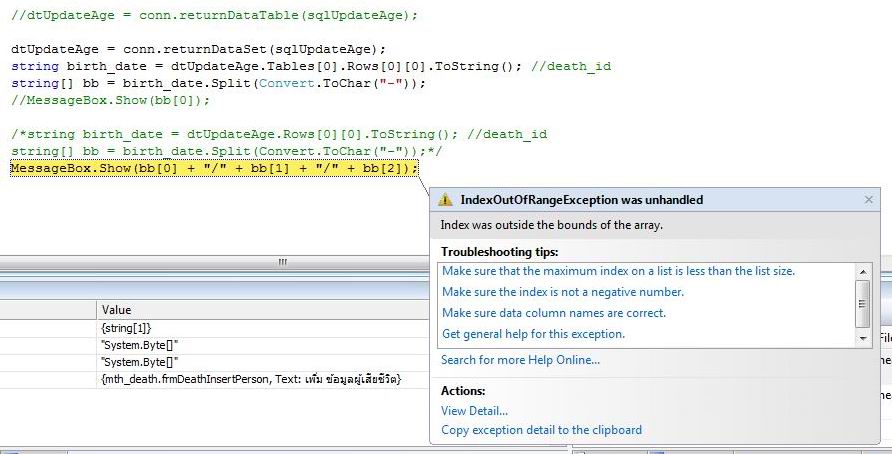Click 'Index was outside the bounds' message text

click(552, 225)
